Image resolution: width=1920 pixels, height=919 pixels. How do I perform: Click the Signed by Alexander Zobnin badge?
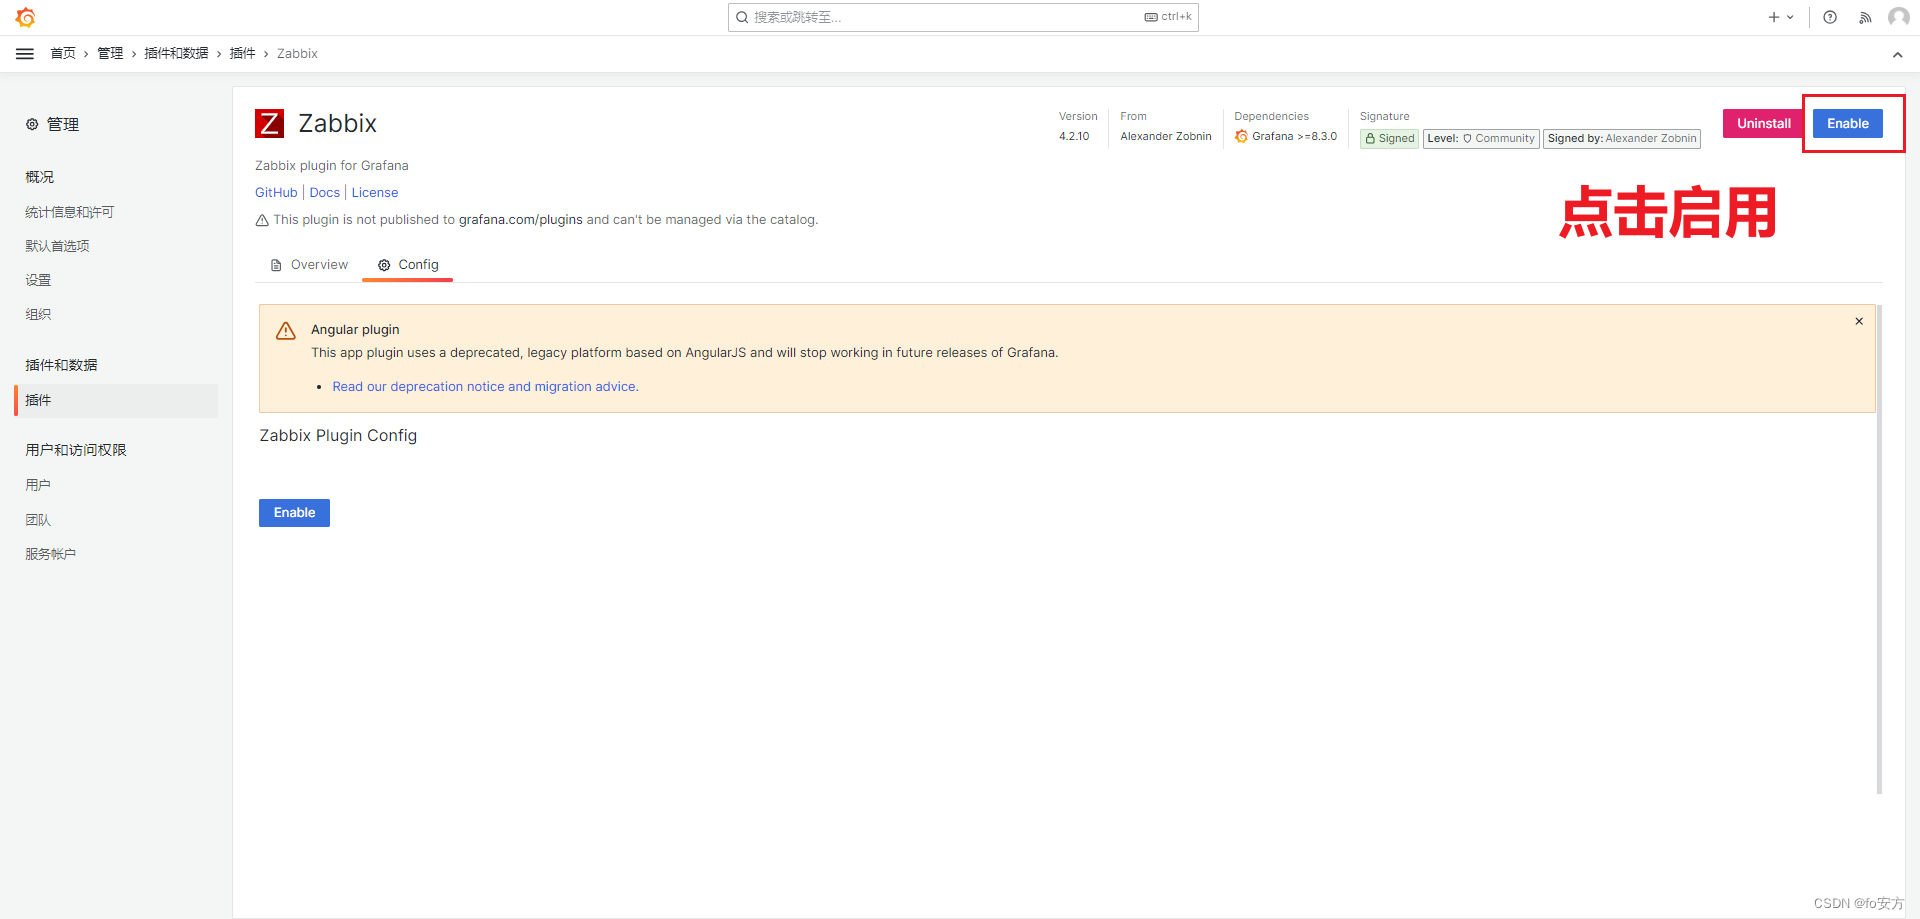coord(1622,139)
